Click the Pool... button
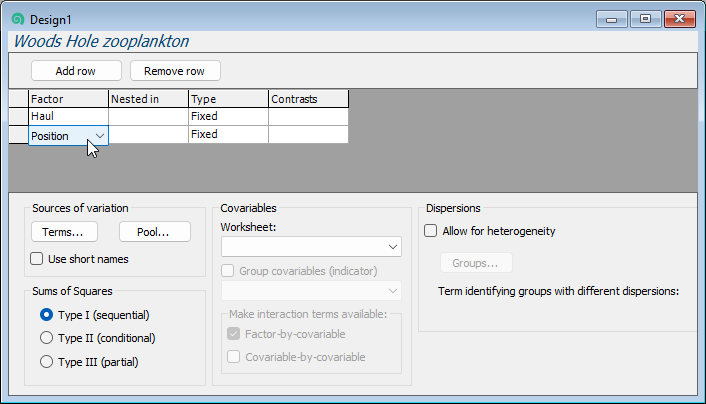 point(154,232)
